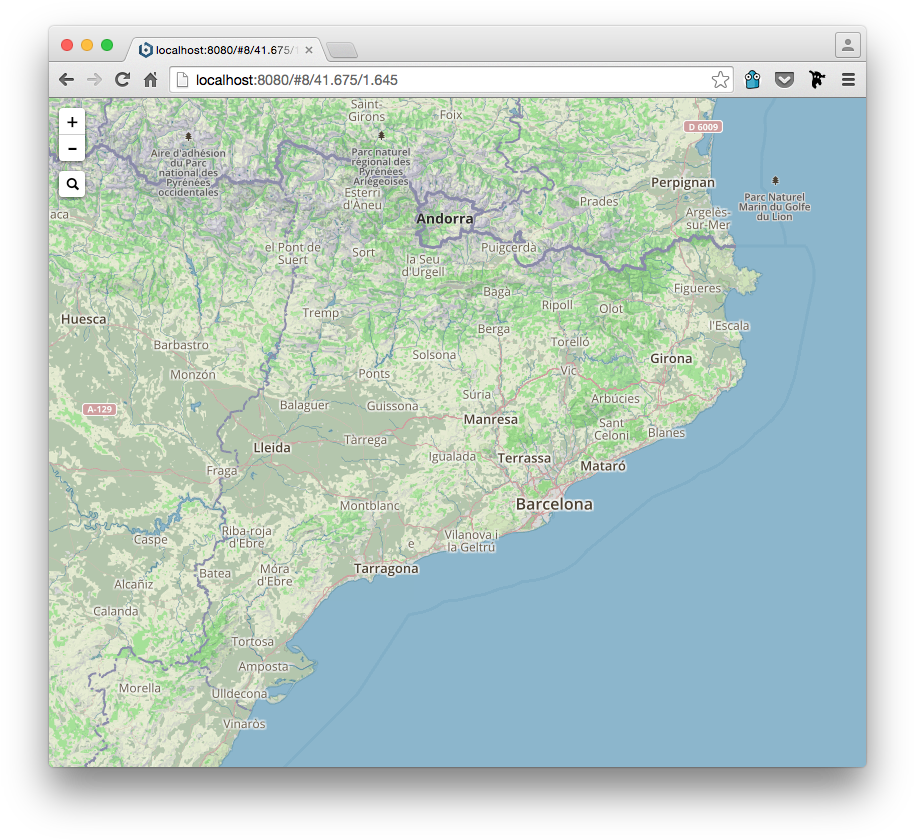Click the browser home icon
The image size is (914, 840).
coord(150,79)
